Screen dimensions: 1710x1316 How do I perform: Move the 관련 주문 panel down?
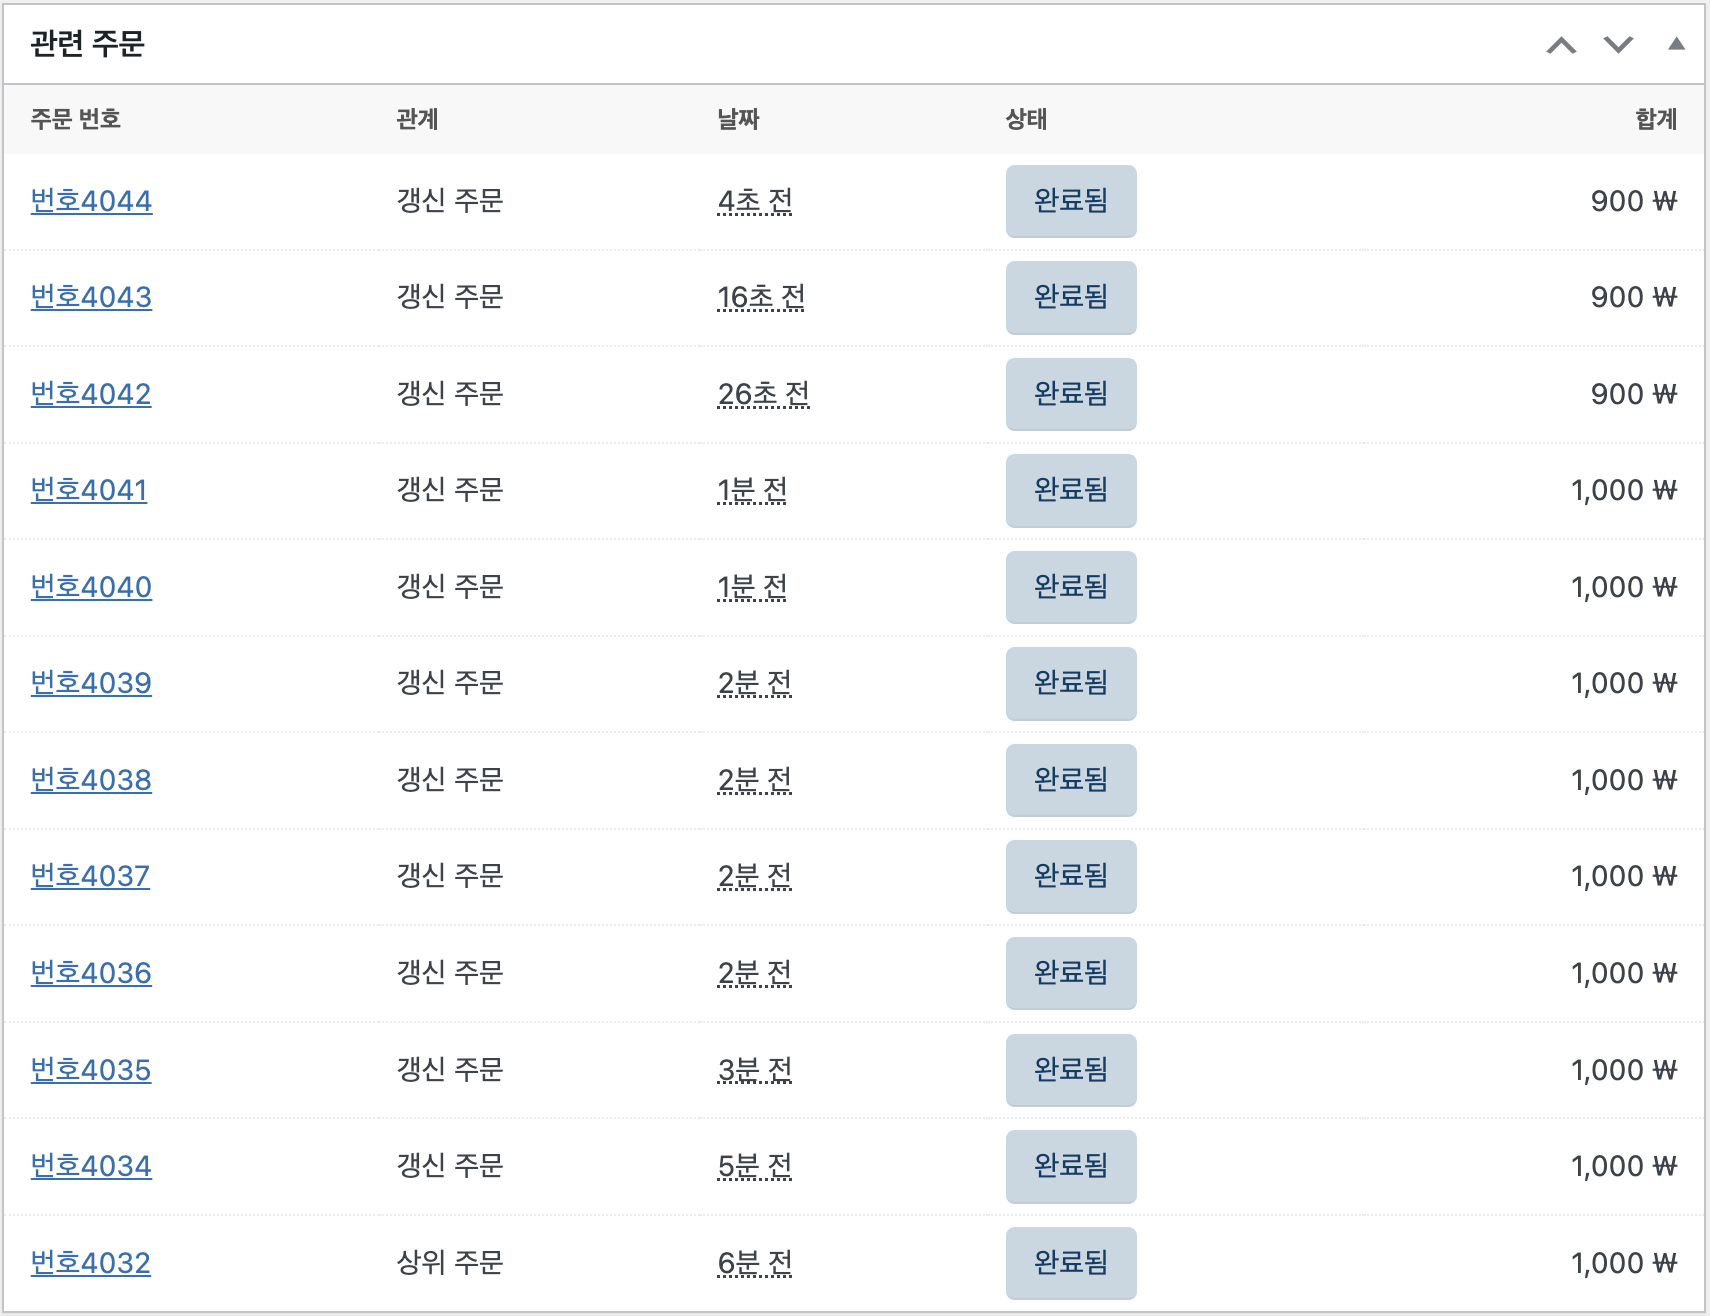pyautogui.click(x=1618, y=45)
